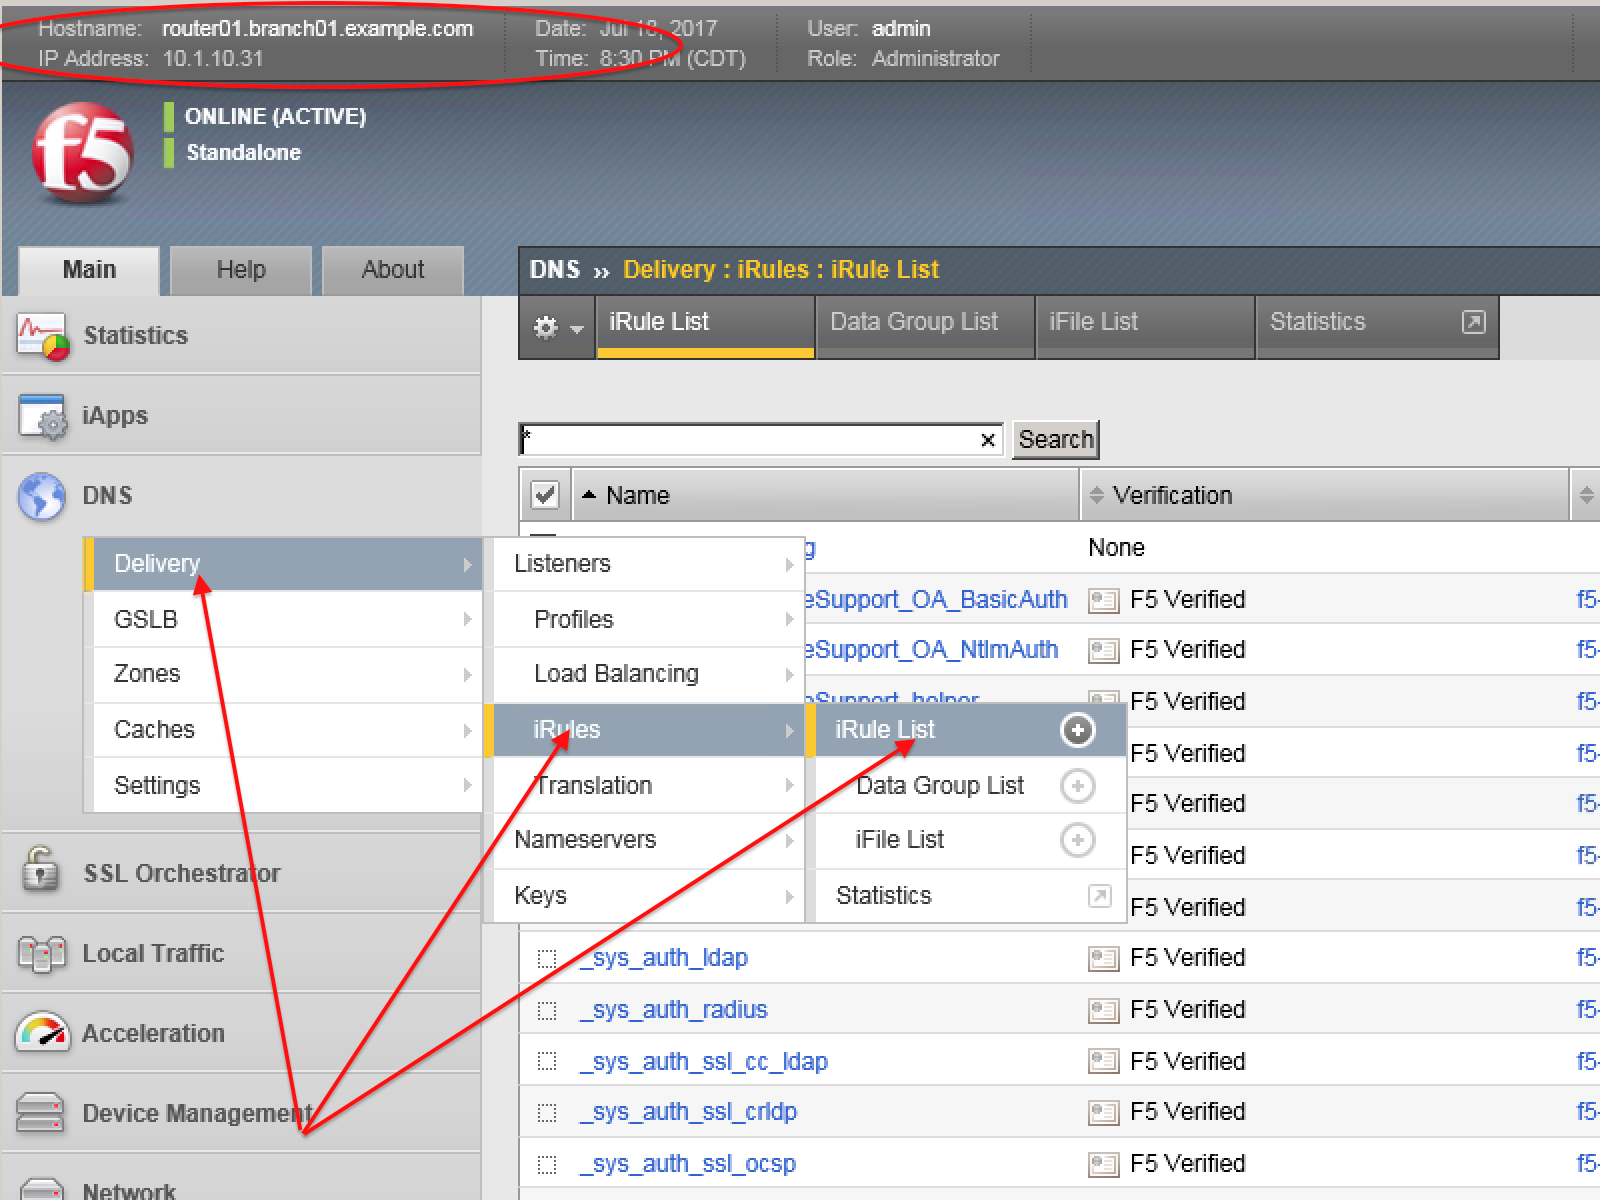The width and height of the screenshot is (1600, 1200).
Task: Switch to the About tab
Action: point(393,270)
